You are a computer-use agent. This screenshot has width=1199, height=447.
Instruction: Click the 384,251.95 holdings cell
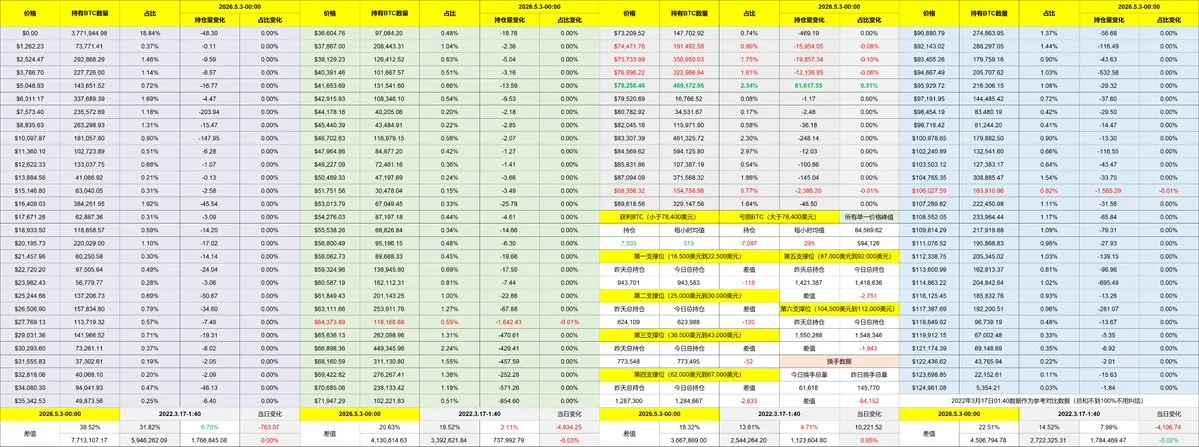[90, 204]
